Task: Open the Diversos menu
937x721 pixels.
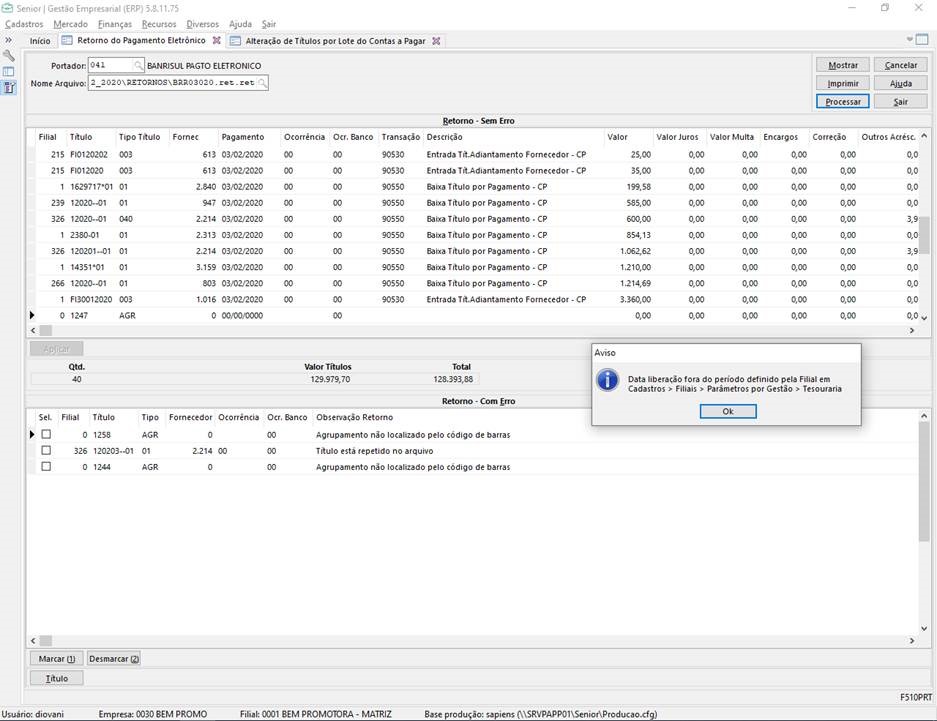Action: click(x=203, y=24)
